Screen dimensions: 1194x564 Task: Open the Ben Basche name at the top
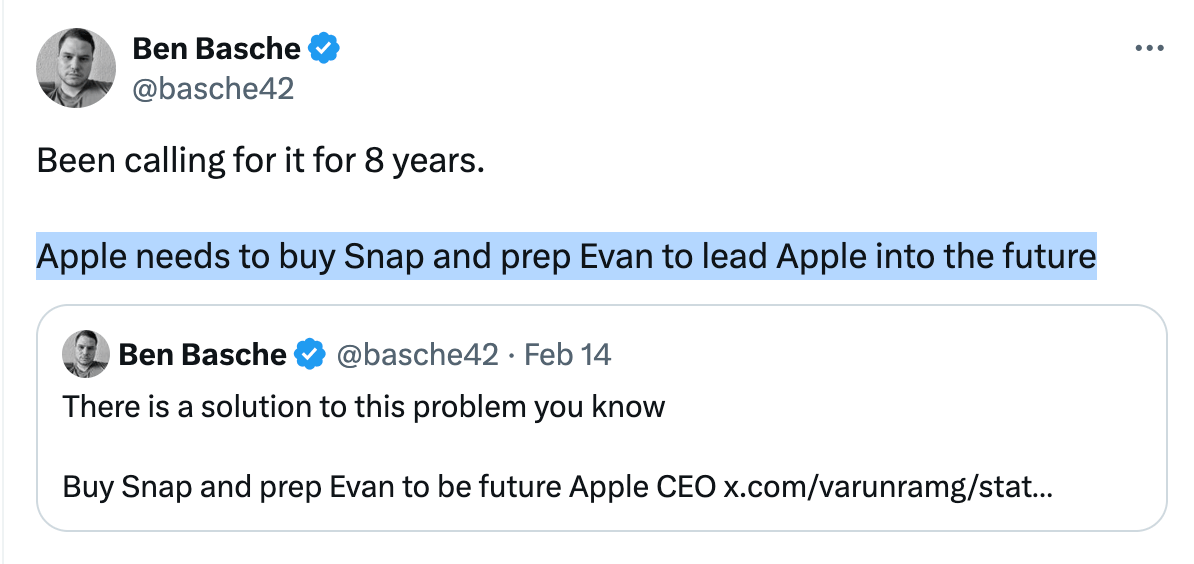[x=216, y=48]
